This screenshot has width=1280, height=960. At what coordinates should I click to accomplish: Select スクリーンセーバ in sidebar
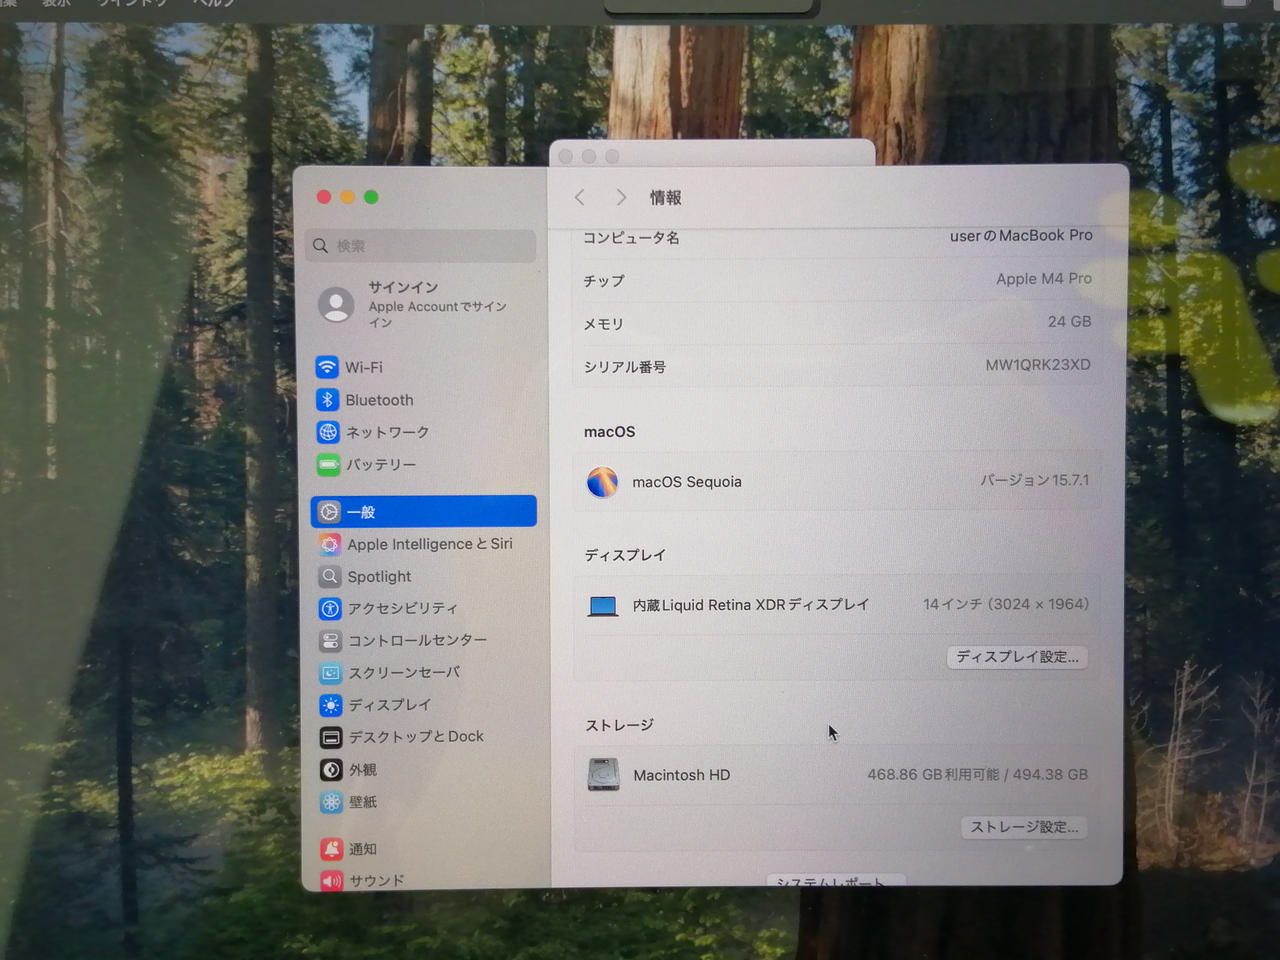[x=403, y=673]
